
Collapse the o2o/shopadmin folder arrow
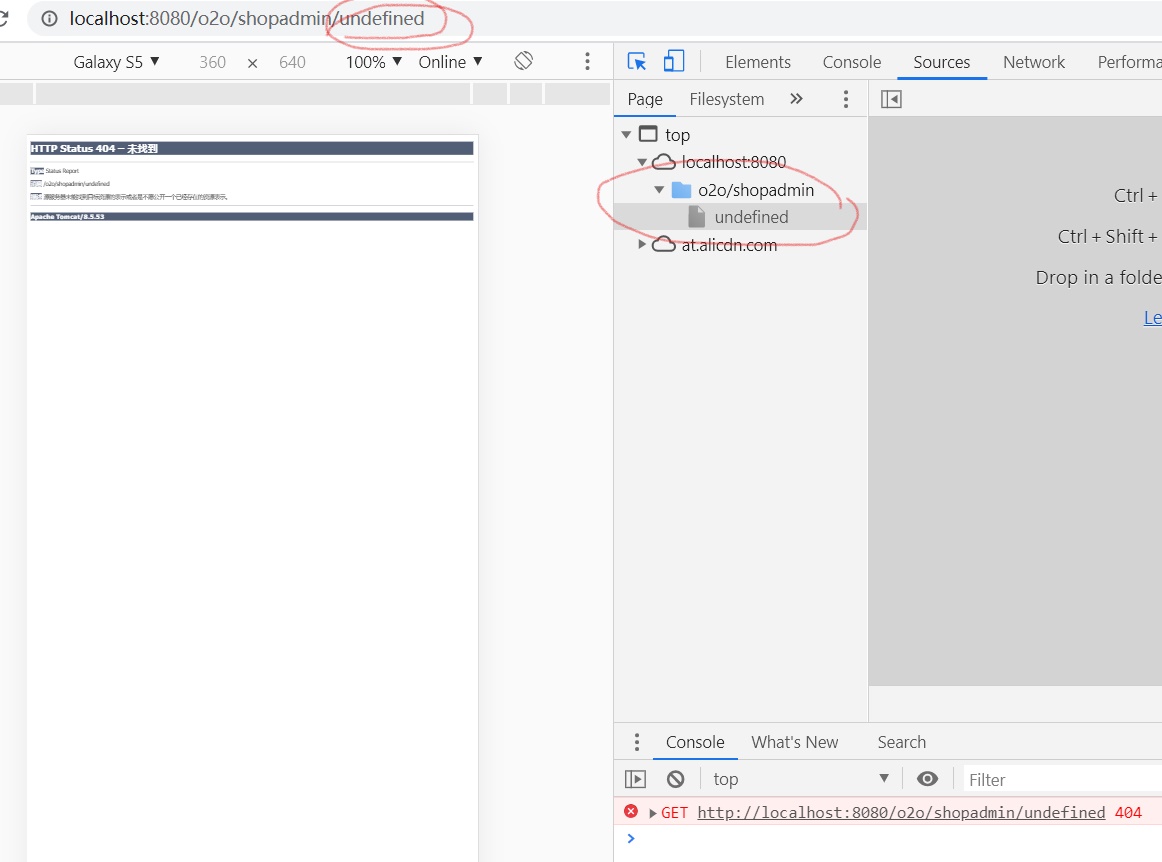(659, 190)
